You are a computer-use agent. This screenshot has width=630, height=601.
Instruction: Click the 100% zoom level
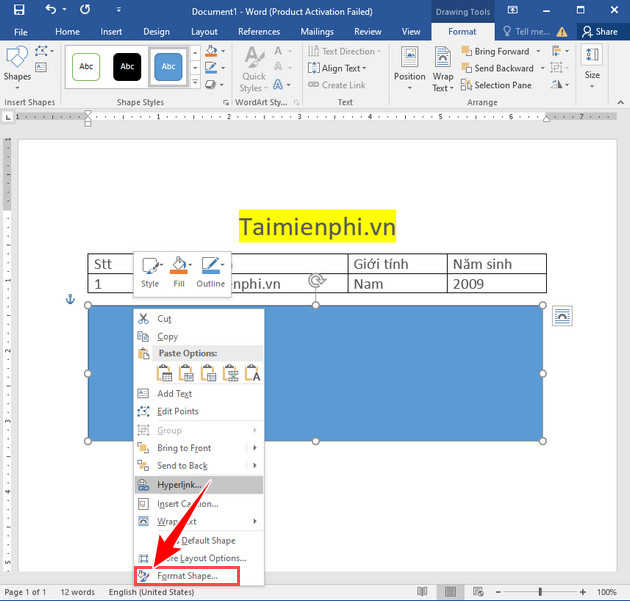(607, 592)
